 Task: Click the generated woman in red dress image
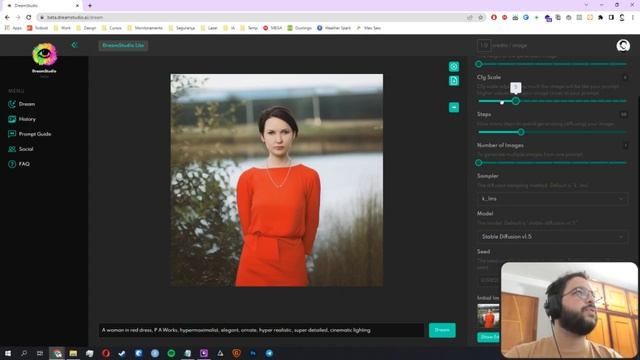277,180
